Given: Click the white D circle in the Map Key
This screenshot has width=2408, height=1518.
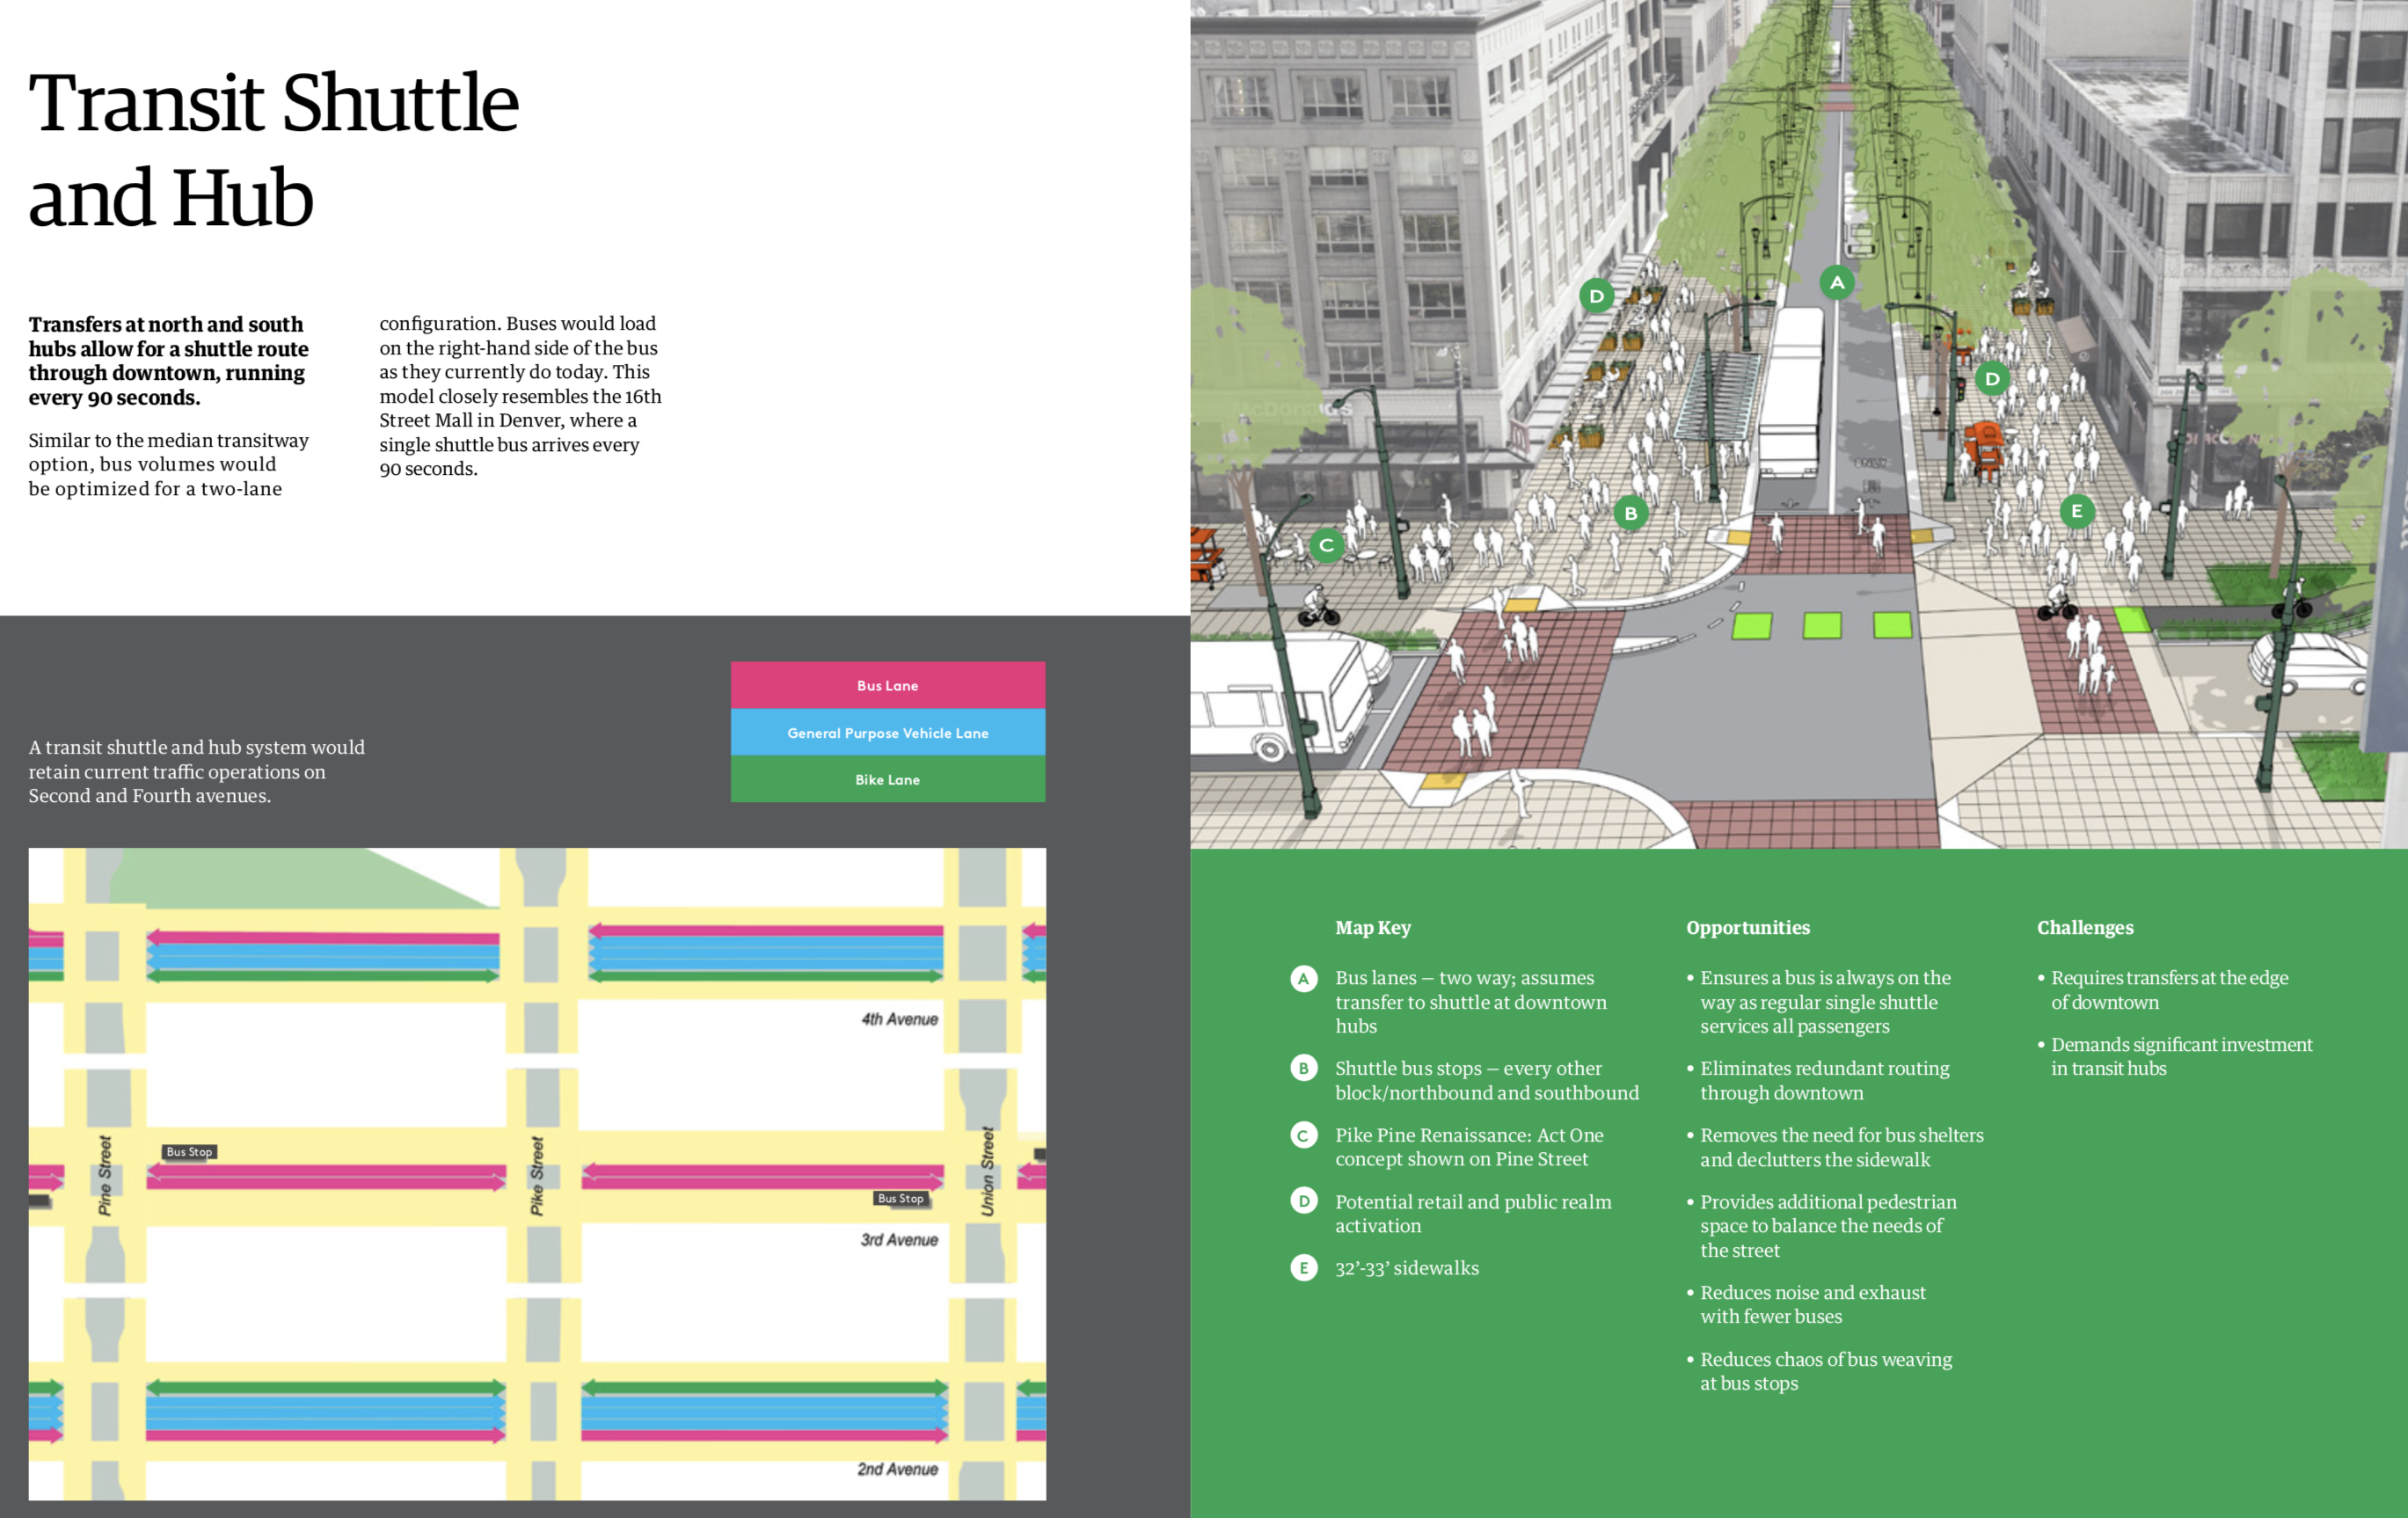Looking at the screenshot, I should (1303, 1202).
